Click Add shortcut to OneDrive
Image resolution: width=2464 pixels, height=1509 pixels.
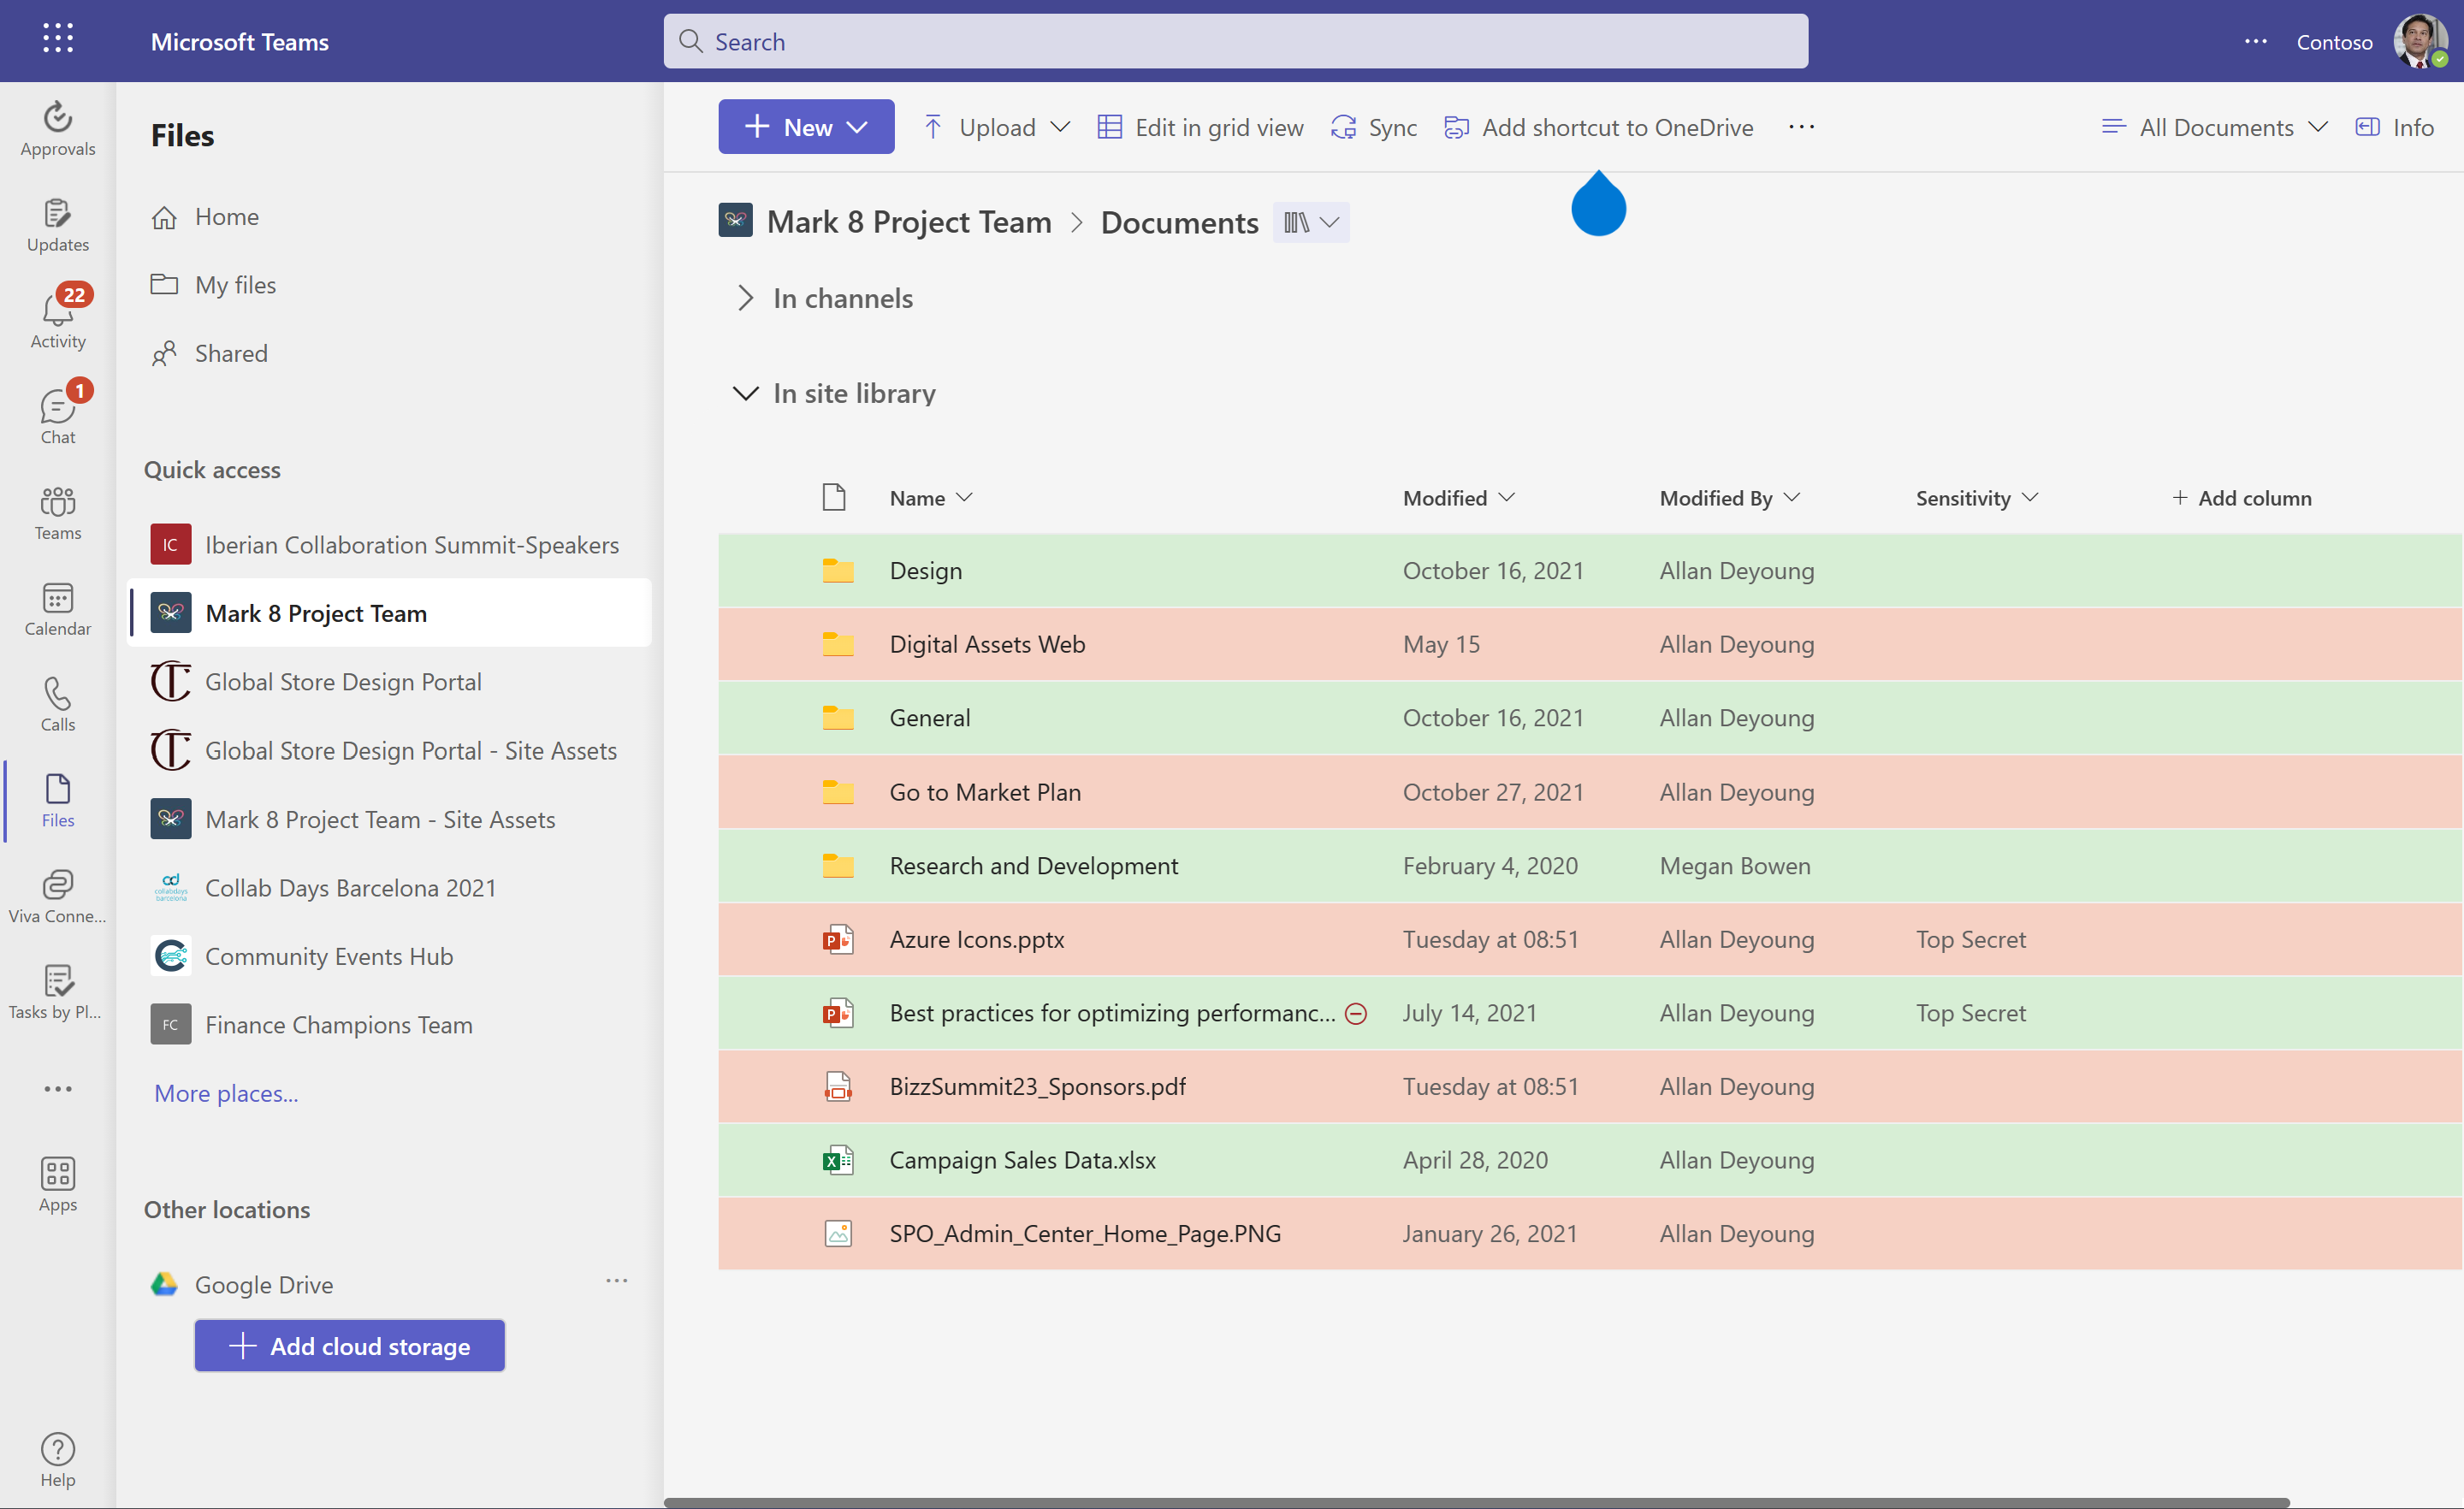[1597, 127]
